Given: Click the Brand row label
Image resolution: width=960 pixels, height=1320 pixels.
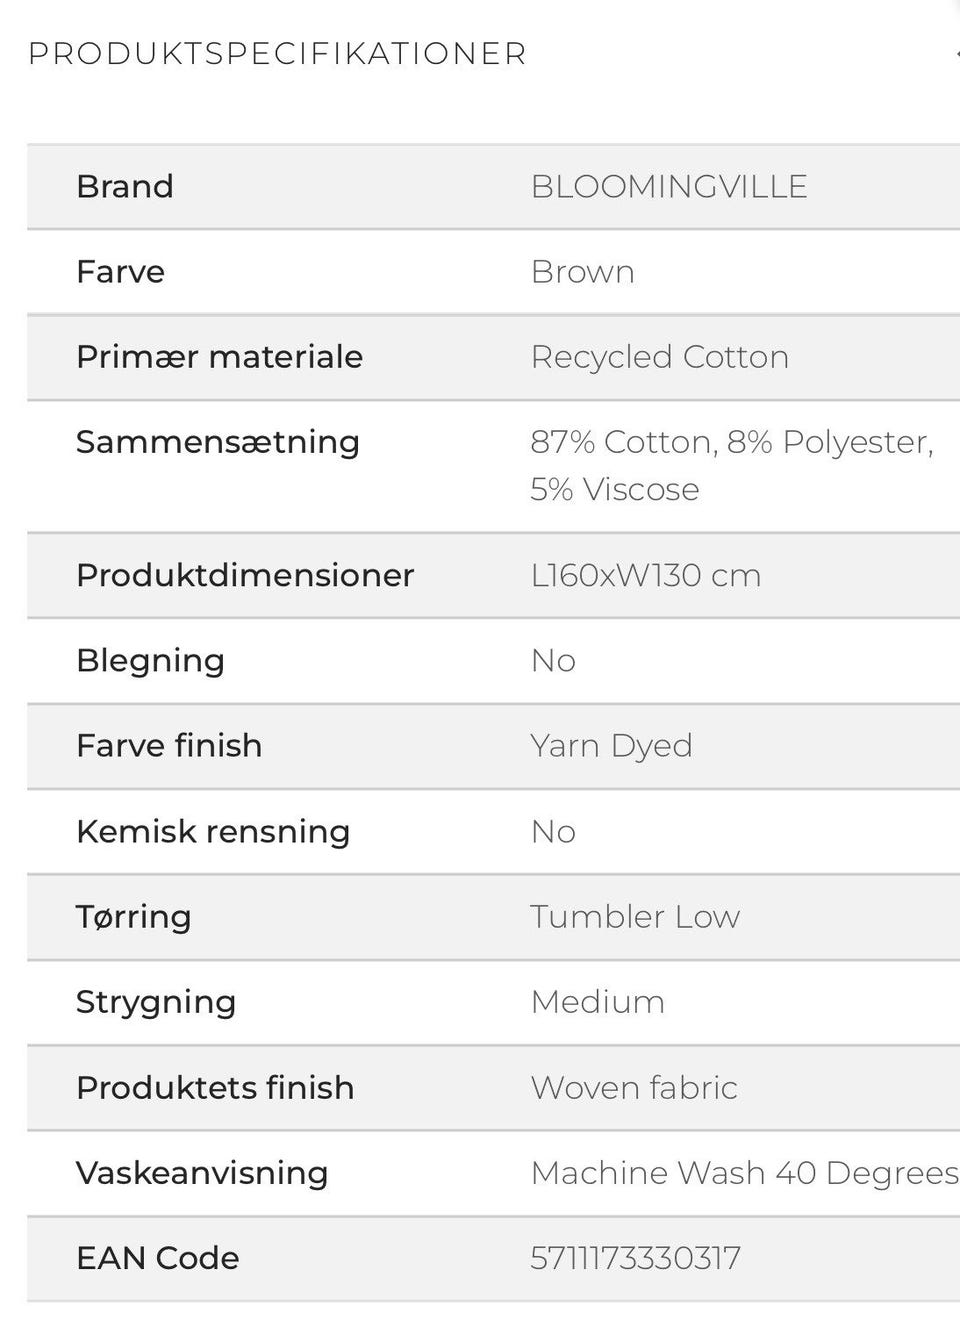Looking at the screenshot, I should coord(125,187).
